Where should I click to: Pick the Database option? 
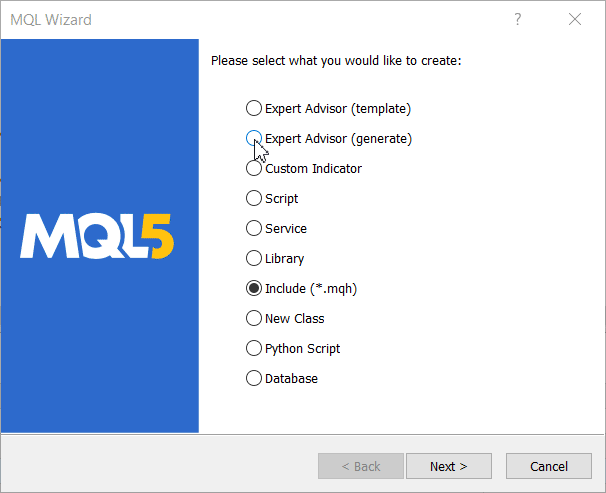coord(254,378)
